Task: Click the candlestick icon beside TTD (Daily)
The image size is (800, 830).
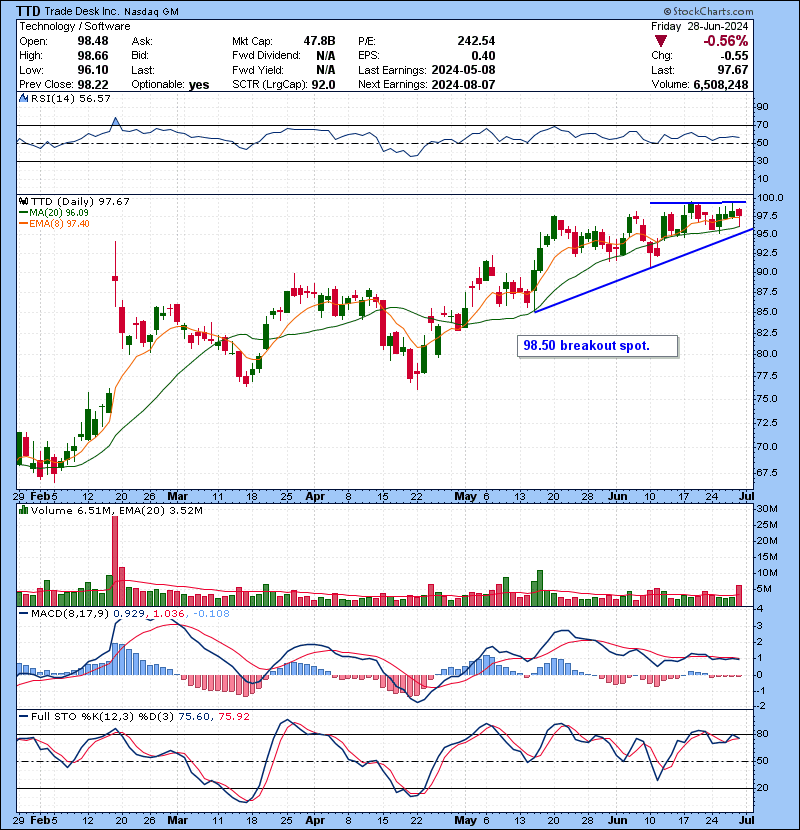Action: coord(23,201)
